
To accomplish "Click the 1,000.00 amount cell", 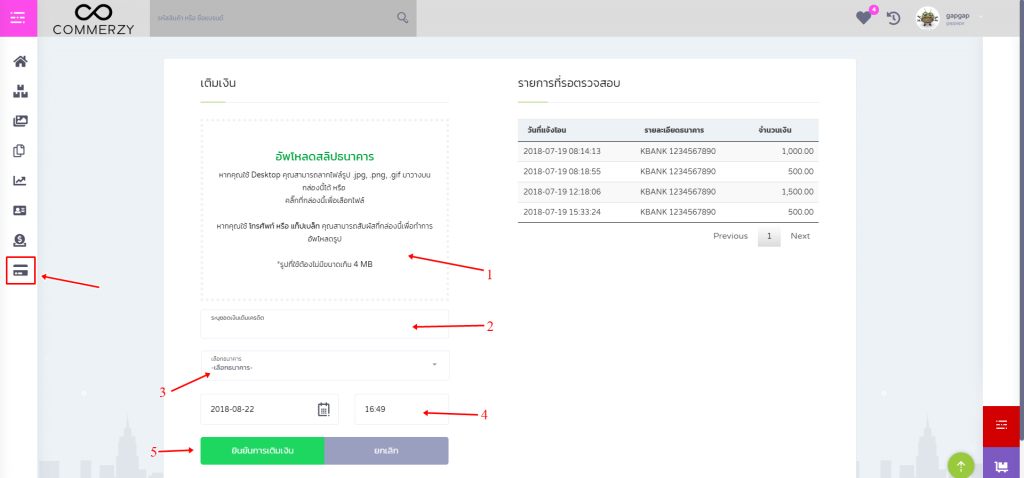I will coord(795,151).
